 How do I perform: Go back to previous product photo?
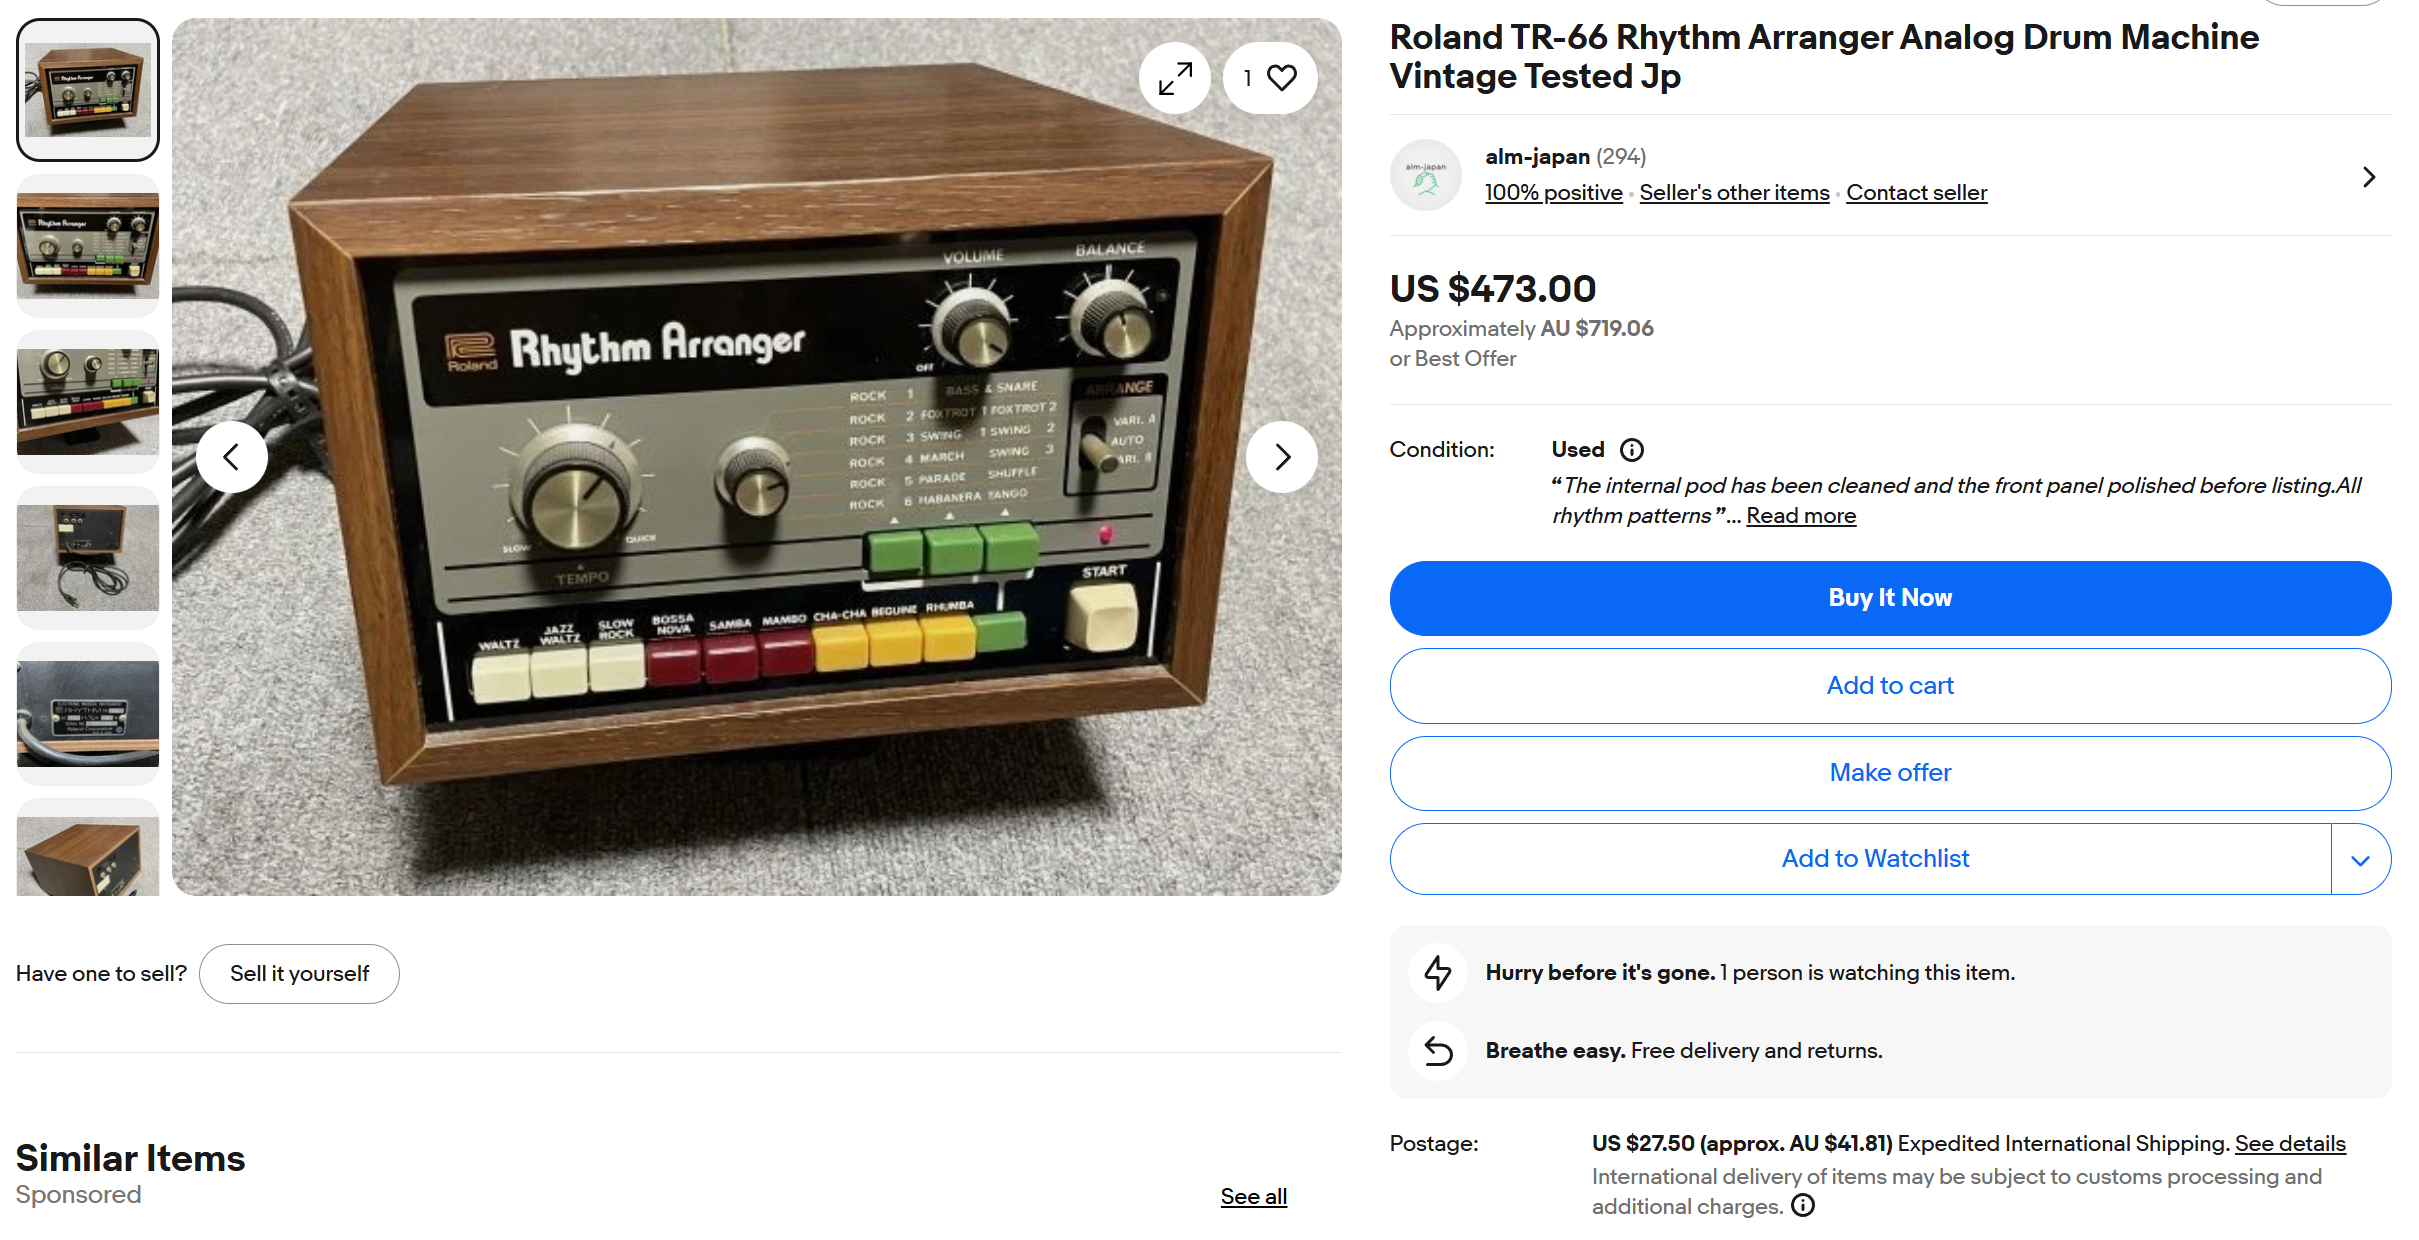[232, 457]
